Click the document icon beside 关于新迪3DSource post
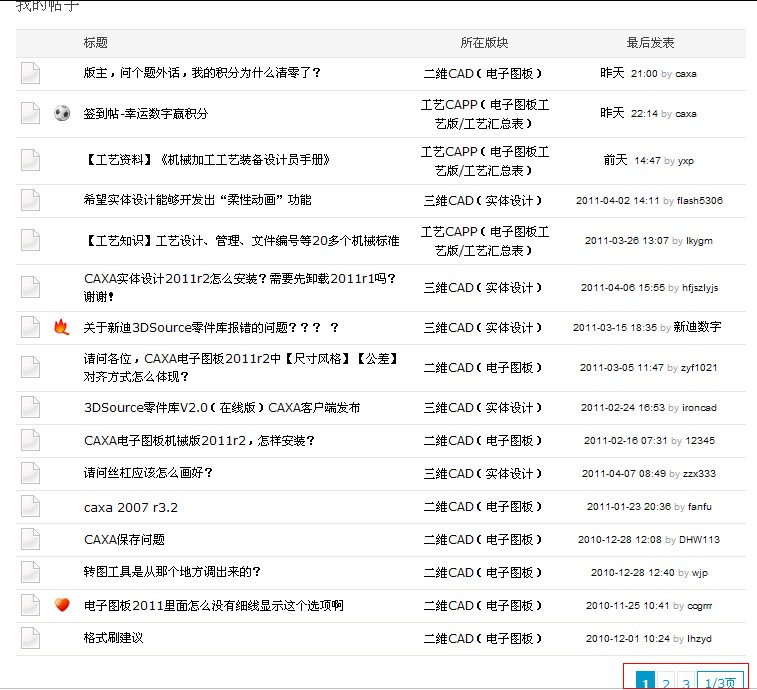The image size is (757, 690). (30, 327)
